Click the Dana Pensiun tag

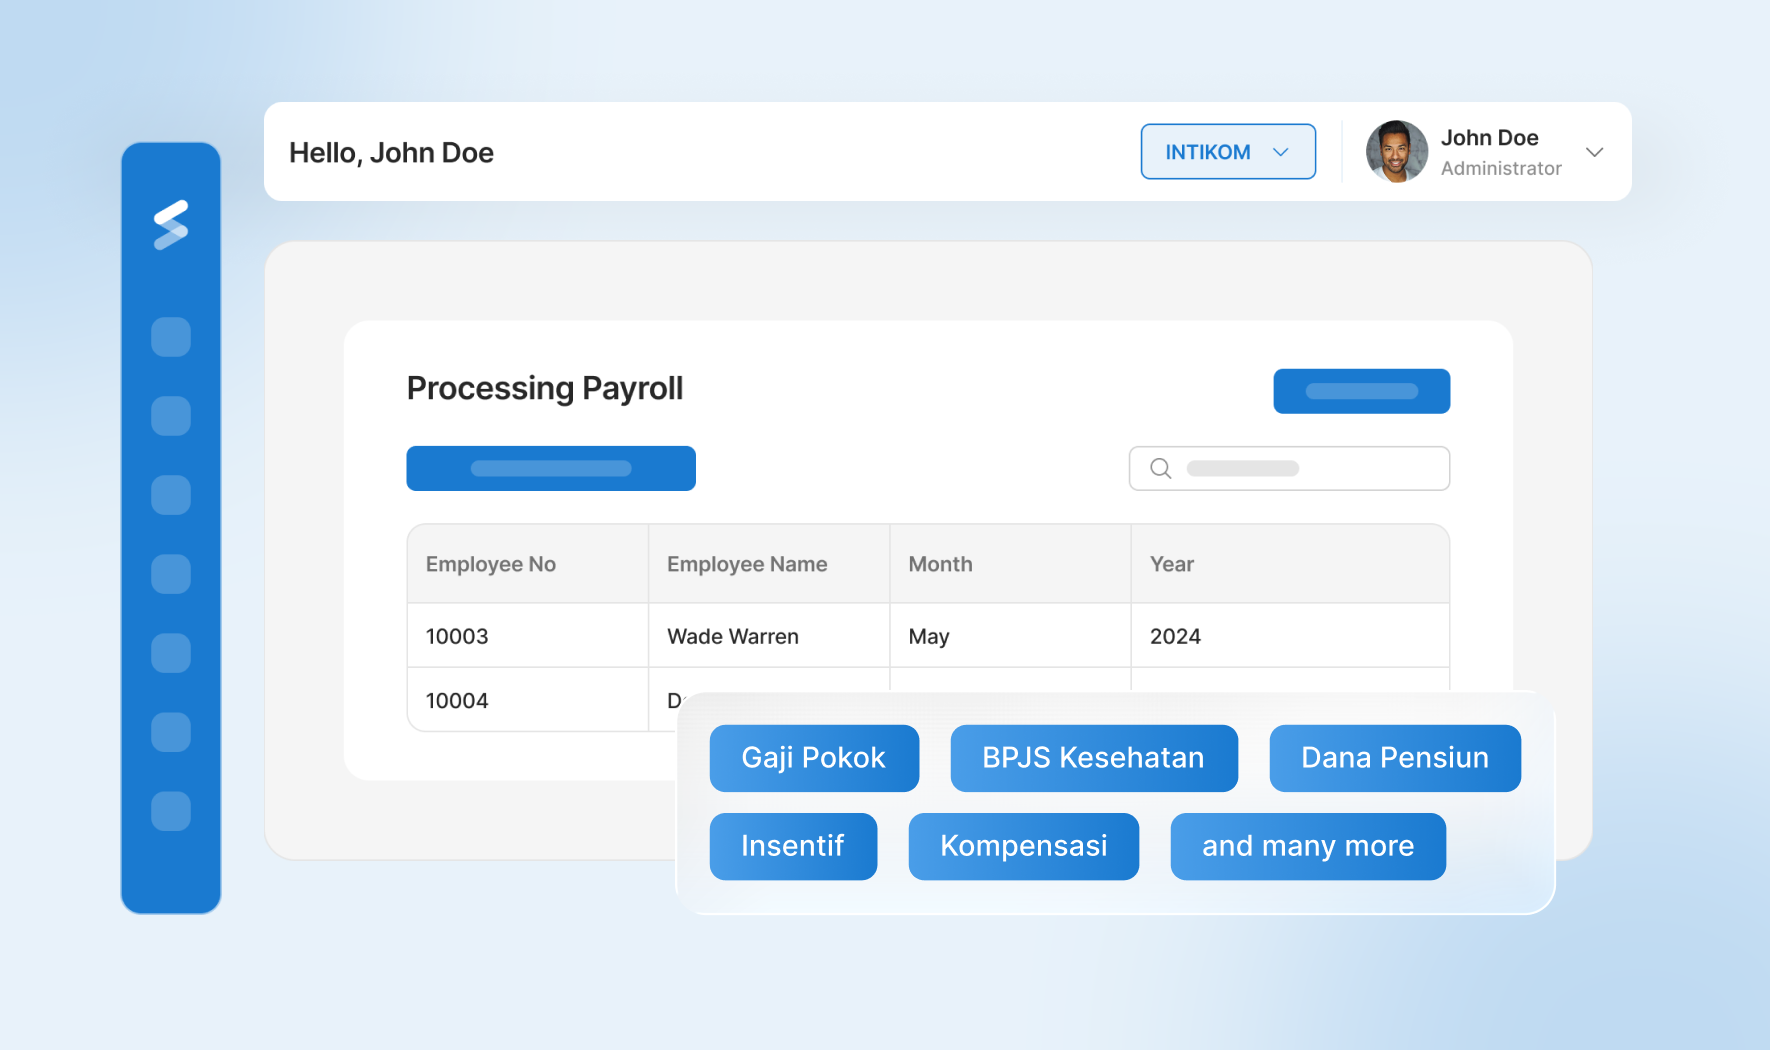tap(1394, 758)
